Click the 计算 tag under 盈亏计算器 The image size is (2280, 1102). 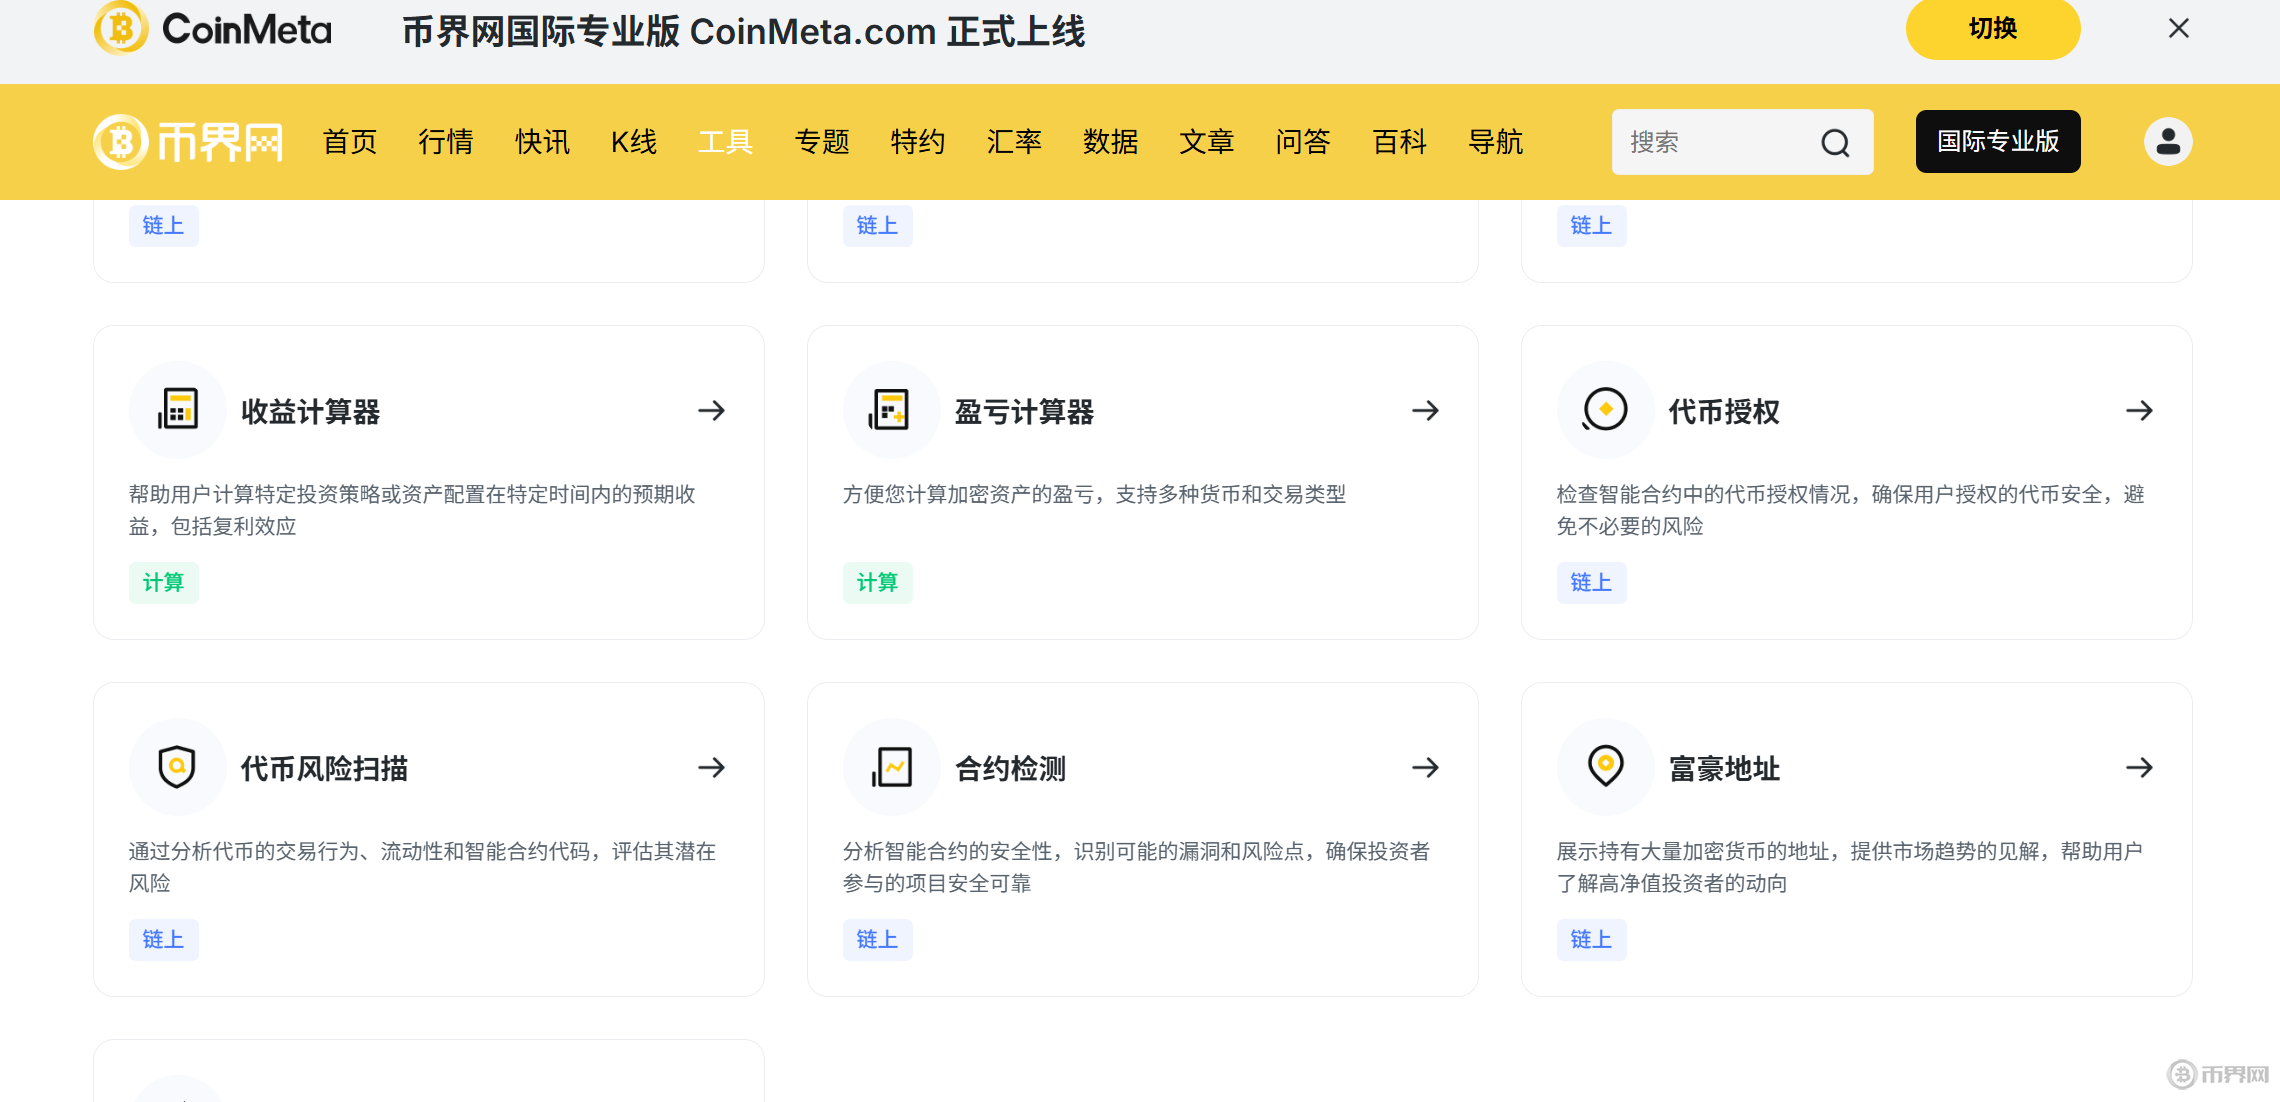878,582
